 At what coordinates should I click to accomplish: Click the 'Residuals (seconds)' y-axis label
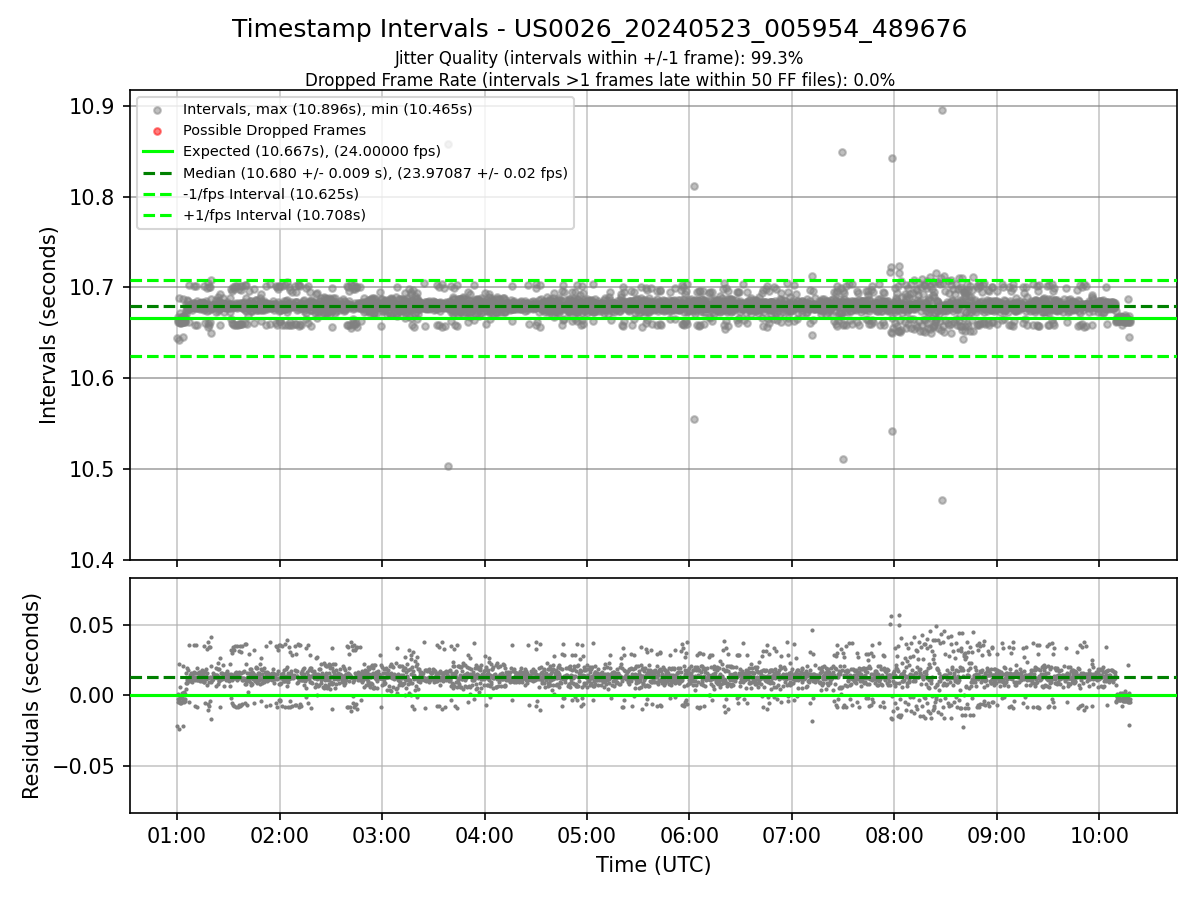coord(31,696)
